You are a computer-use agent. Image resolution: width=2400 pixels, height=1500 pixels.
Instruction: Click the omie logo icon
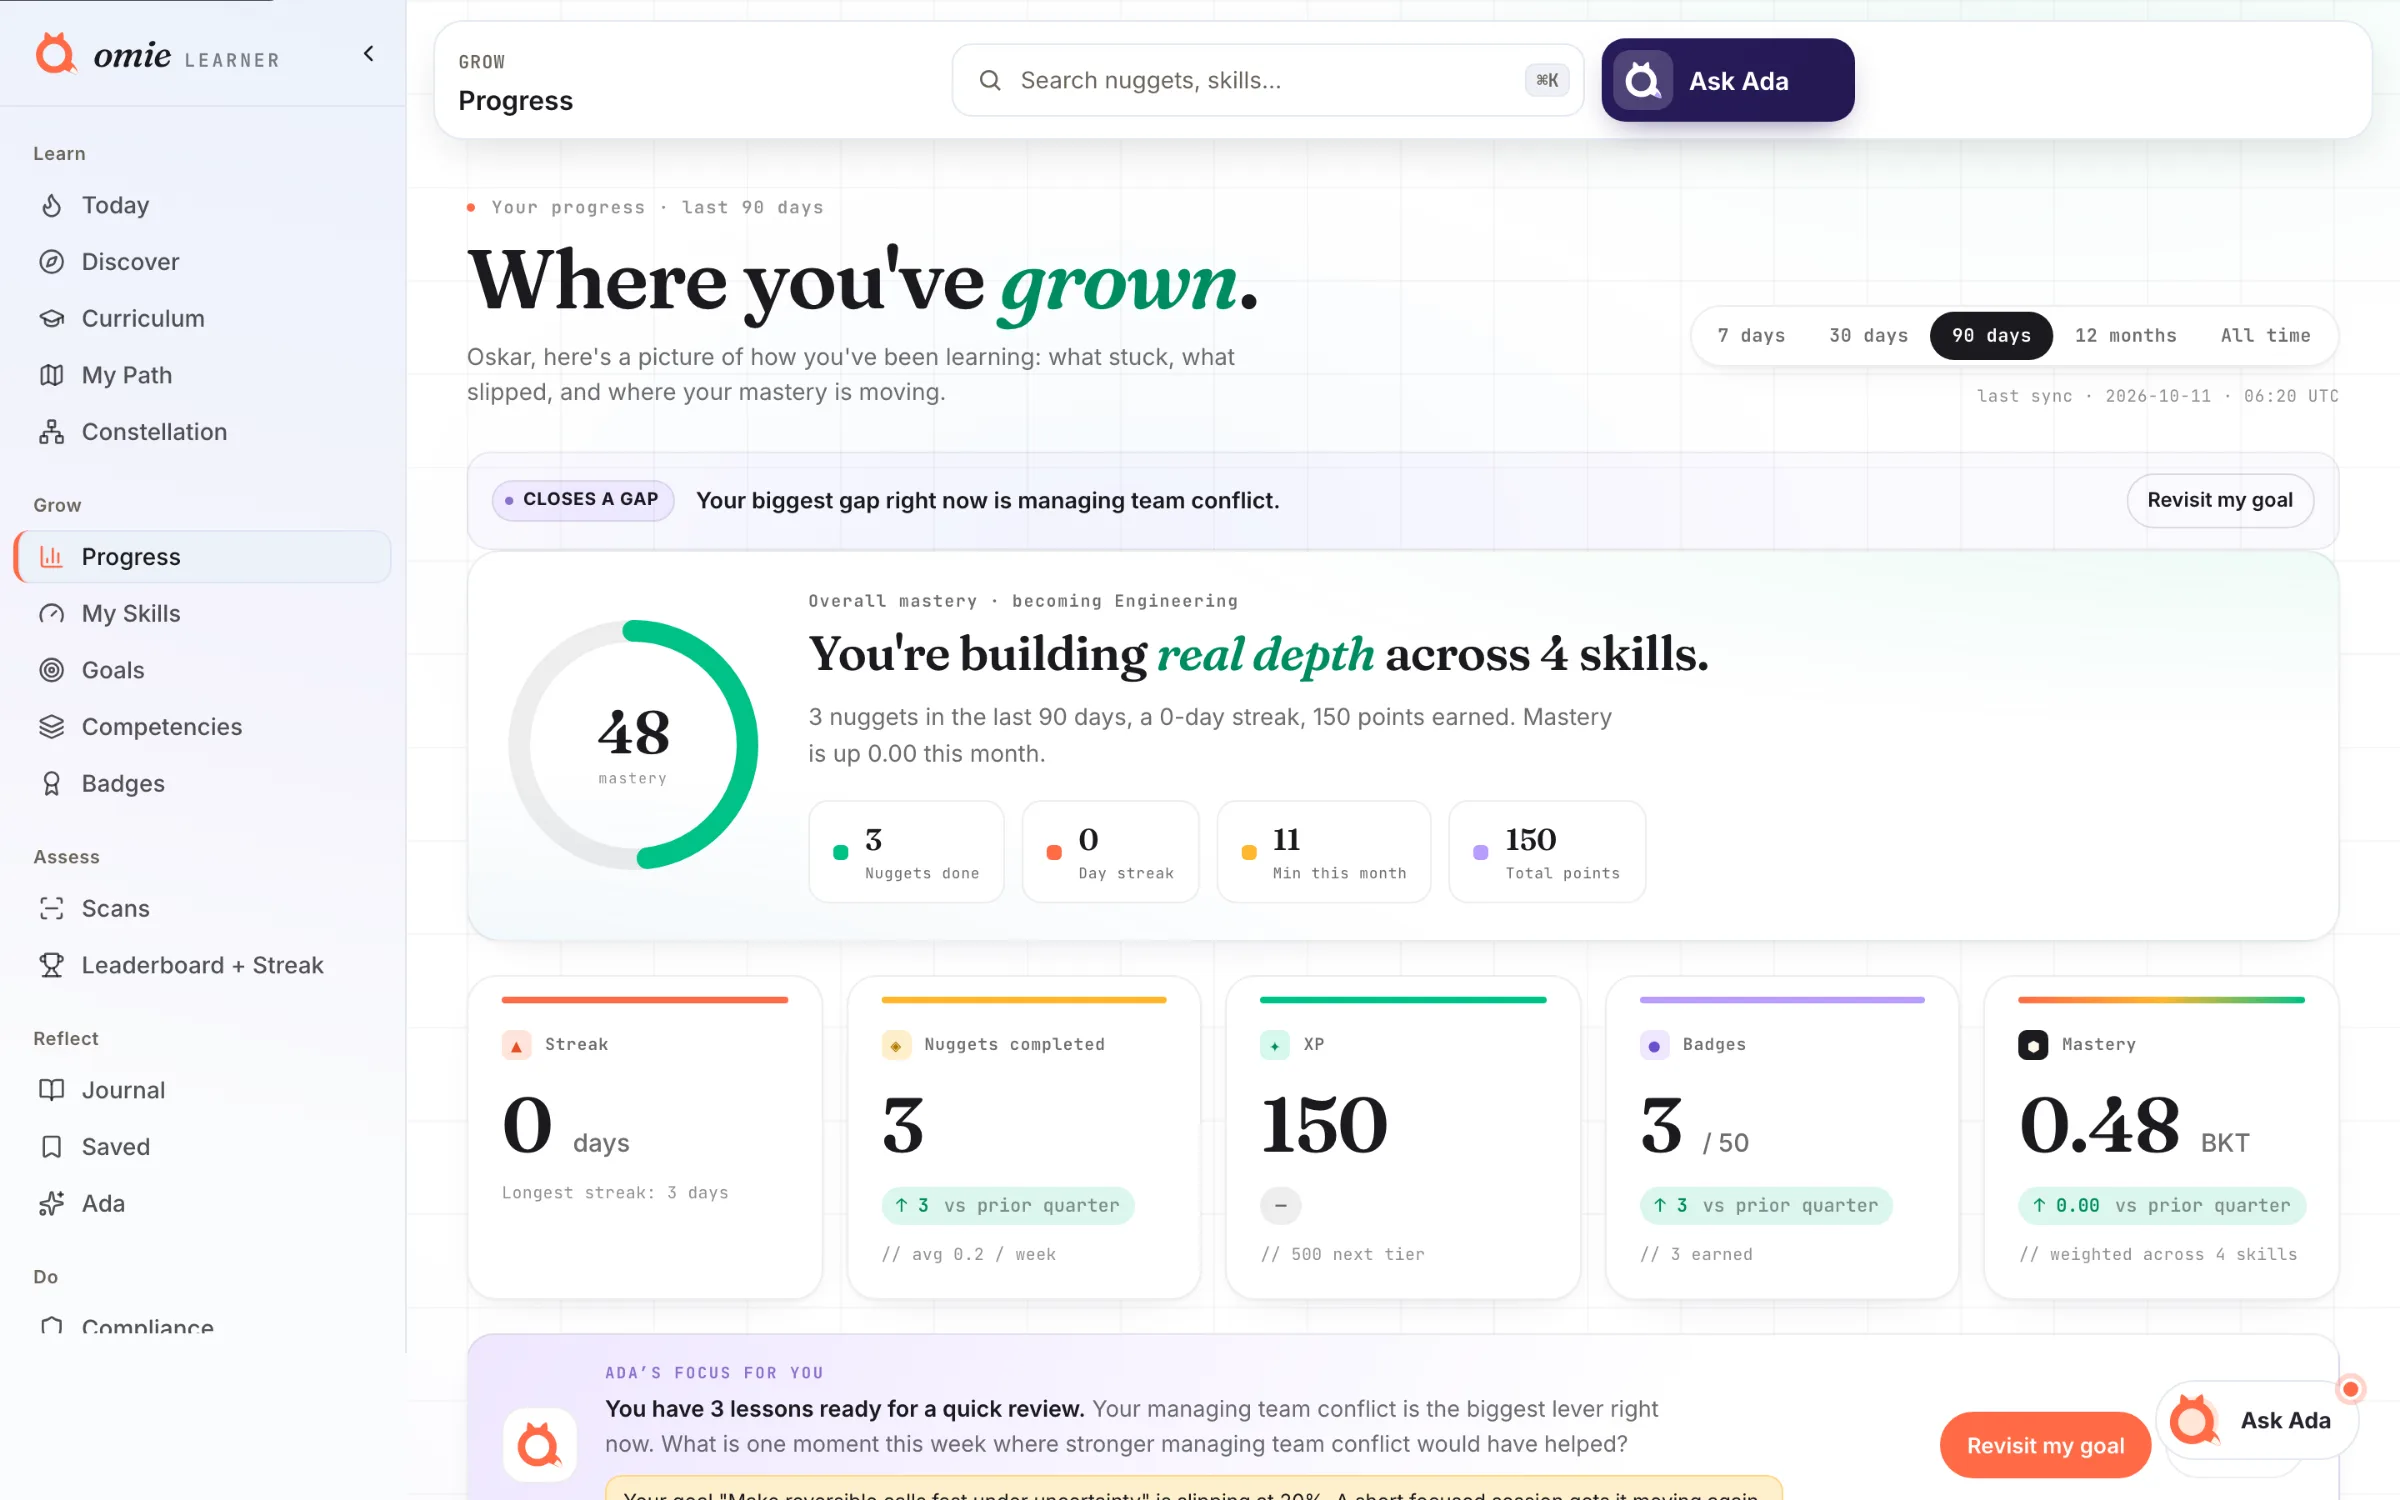click(x=56, y=54)
